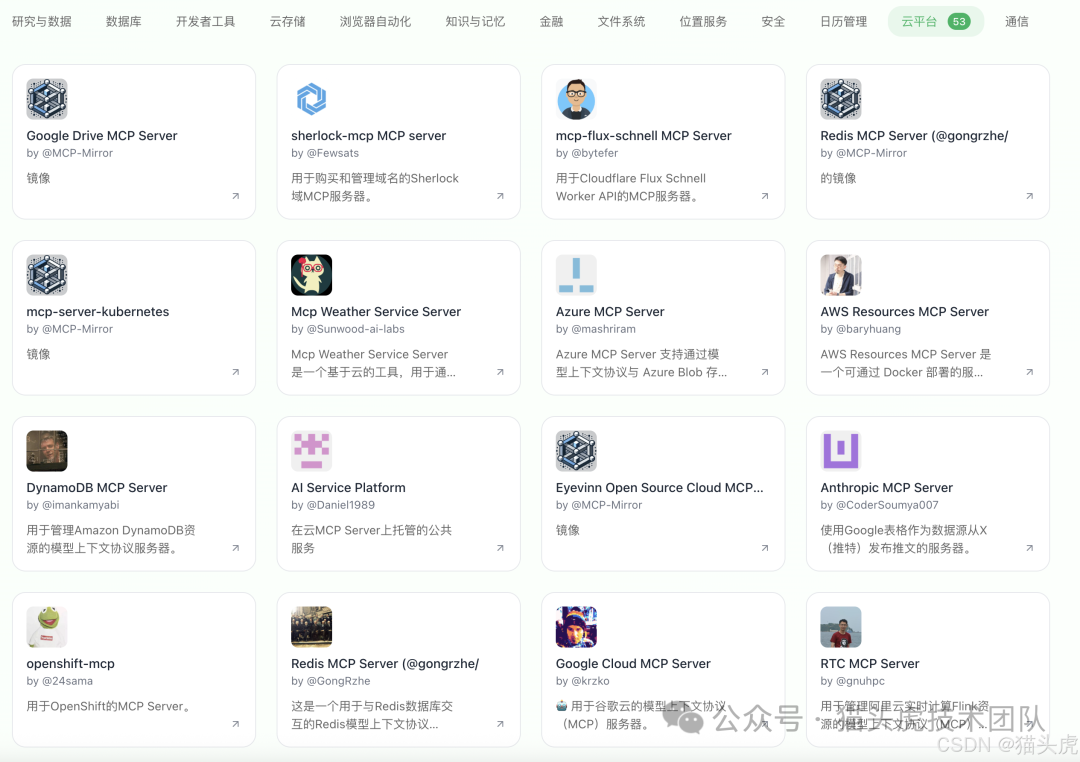The width and height of the screenshot is (1080, 762).
Task: Open the openshift-mcp title link
Action: [70, 663]
